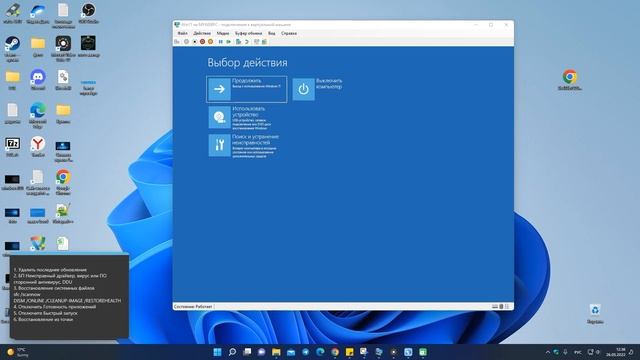
Task: Click the Продолжить continue arrow tile
Action: 247,89
